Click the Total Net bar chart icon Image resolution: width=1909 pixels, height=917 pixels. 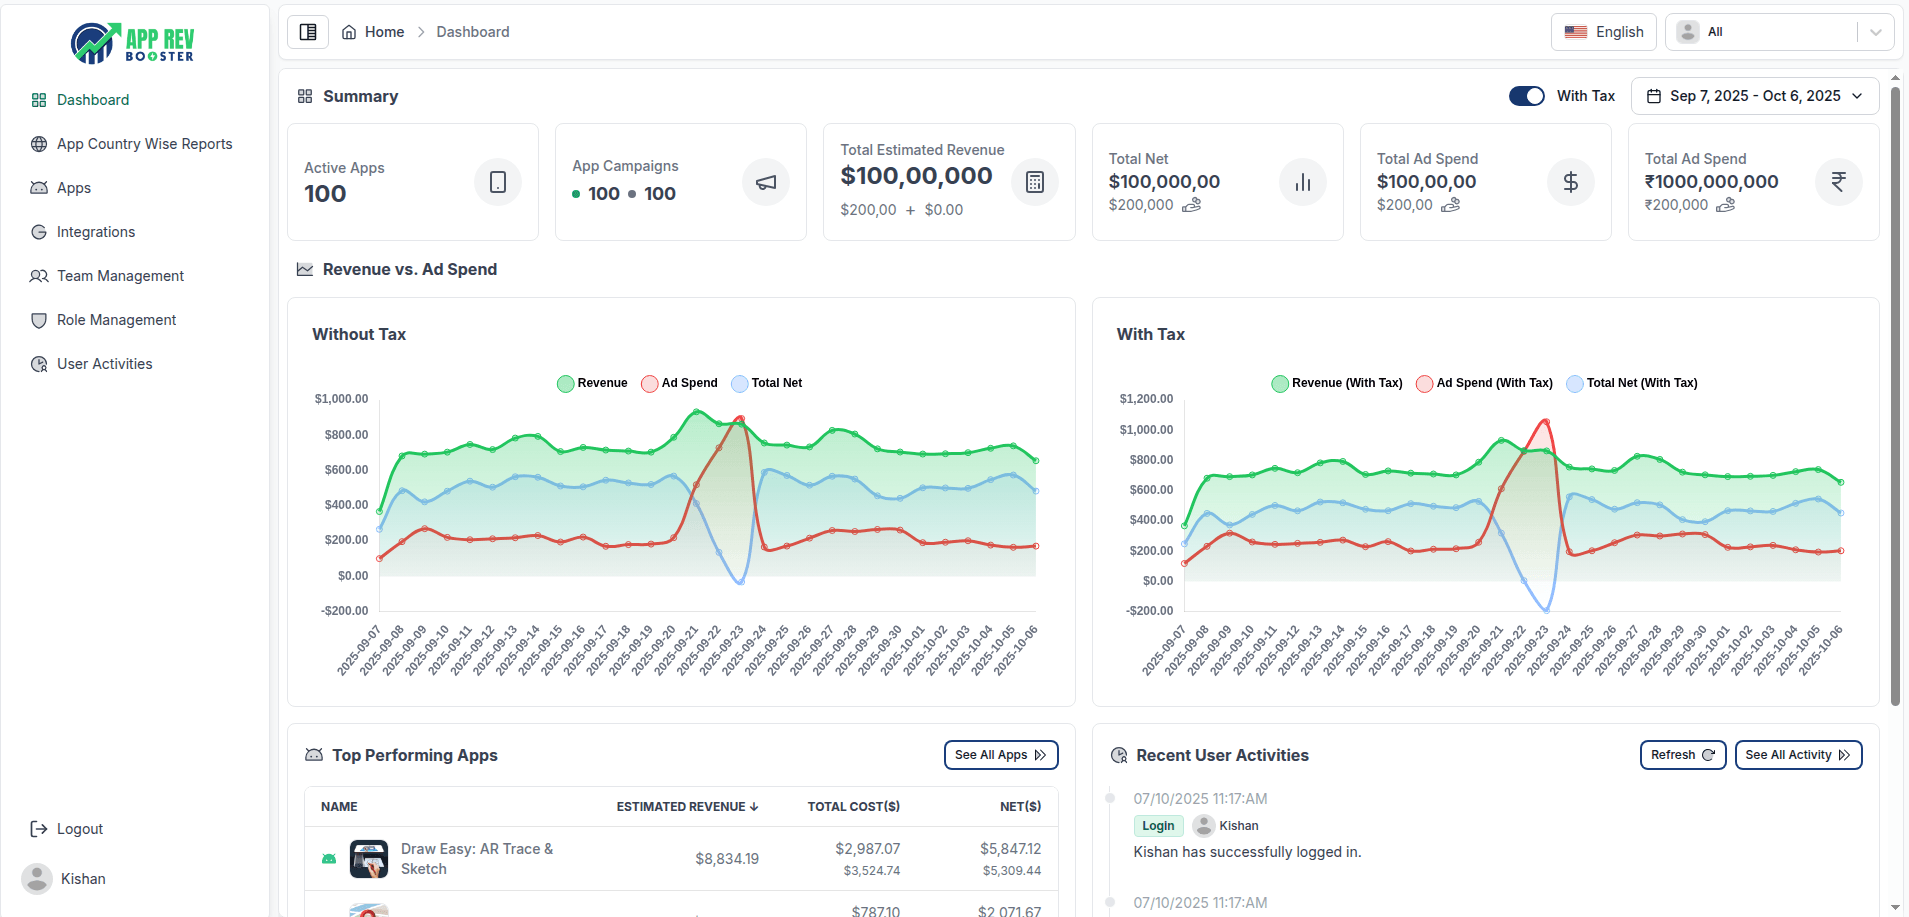1302,182
